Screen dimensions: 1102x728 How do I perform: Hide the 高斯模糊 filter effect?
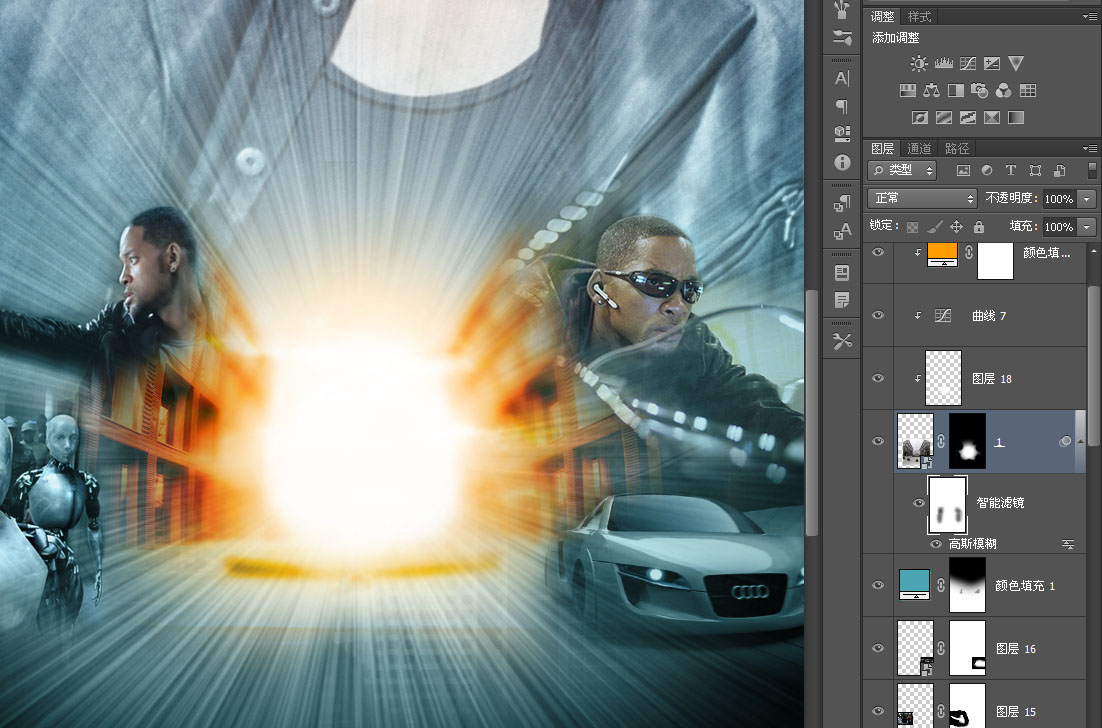[x=935, y=544]
